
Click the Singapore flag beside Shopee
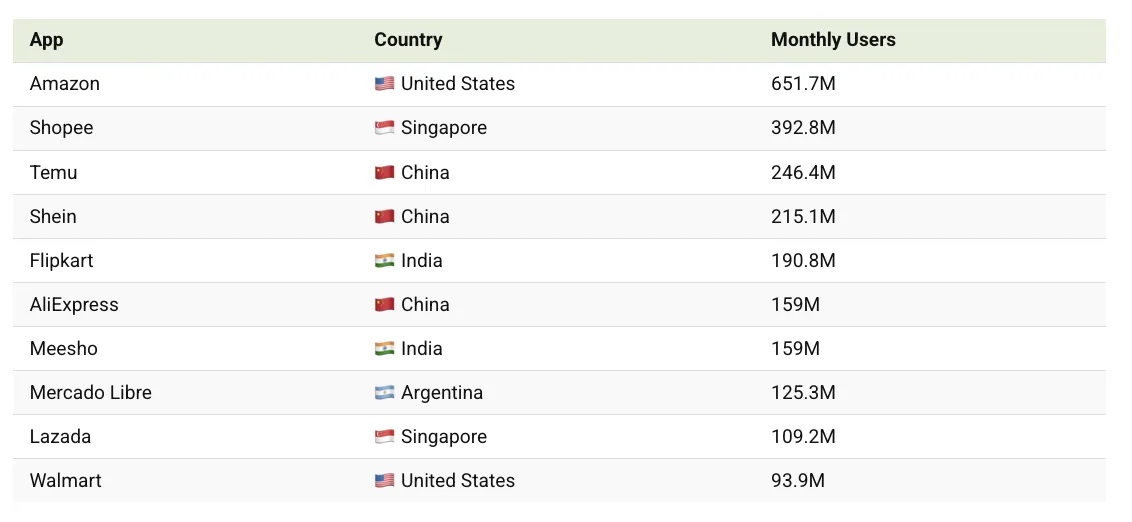tap(384, 128)
